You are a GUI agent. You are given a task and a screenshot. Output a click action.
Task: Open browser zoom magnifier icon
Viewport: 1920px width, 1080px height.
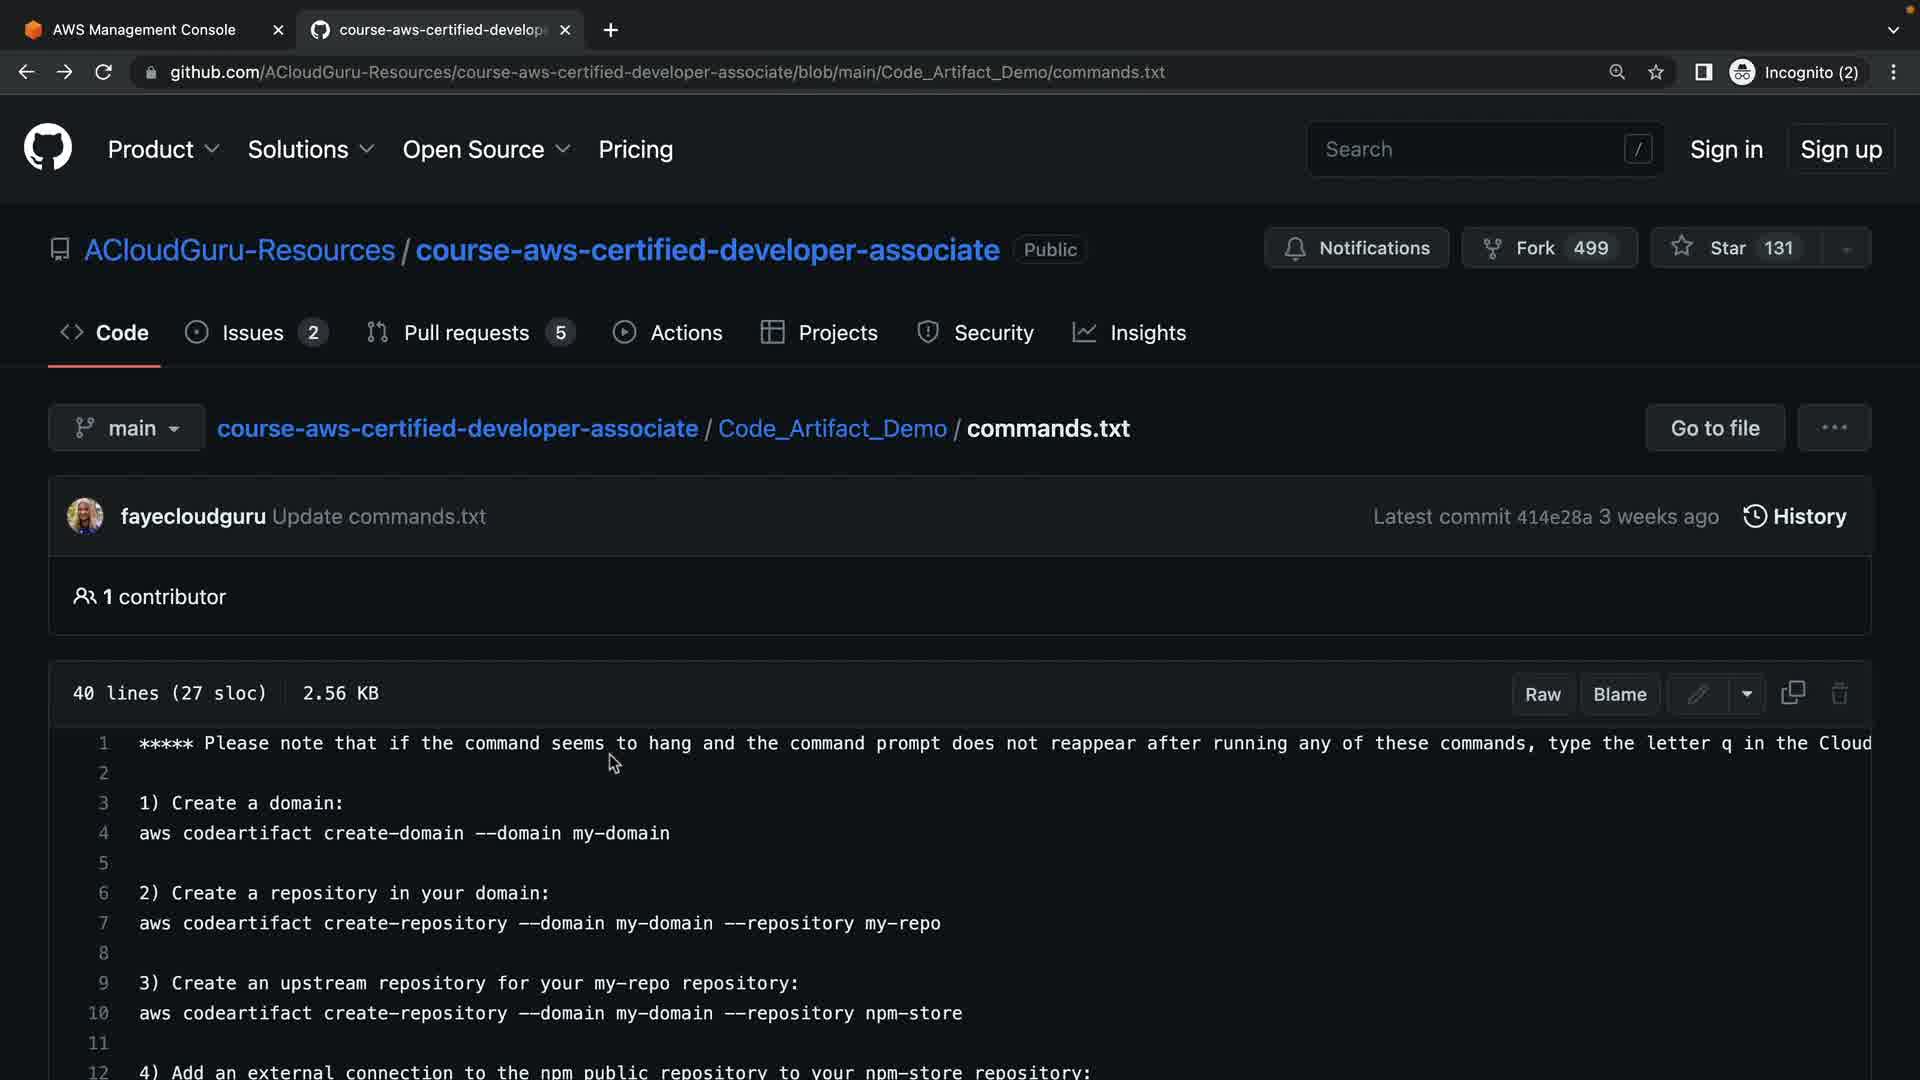click(1617, 72)
